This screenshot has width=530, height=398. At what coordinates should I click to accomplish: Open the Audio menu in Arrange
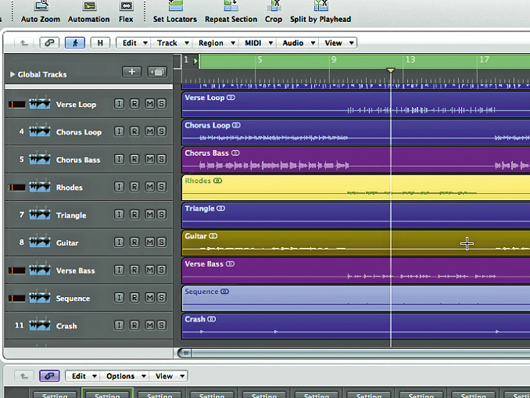coord(298,43)
